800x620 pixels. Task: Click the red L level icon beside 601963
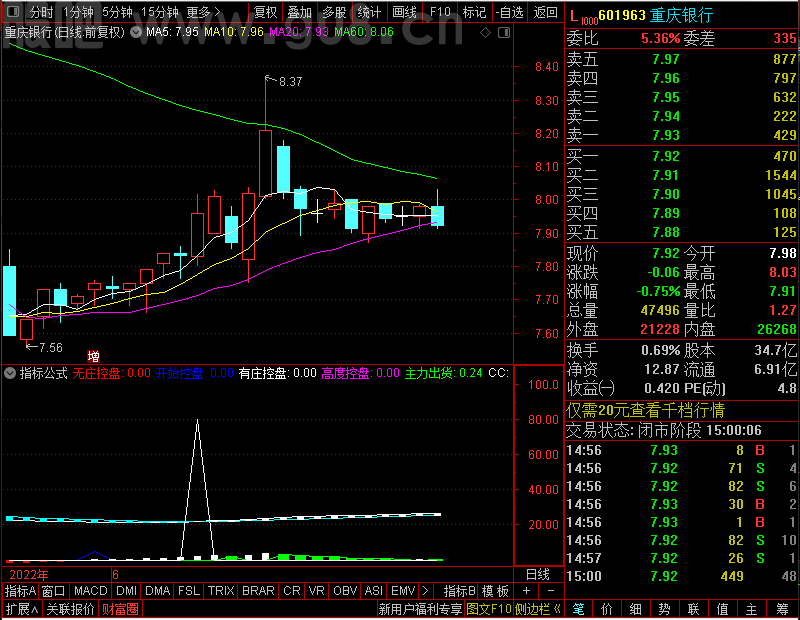point(573,16)
